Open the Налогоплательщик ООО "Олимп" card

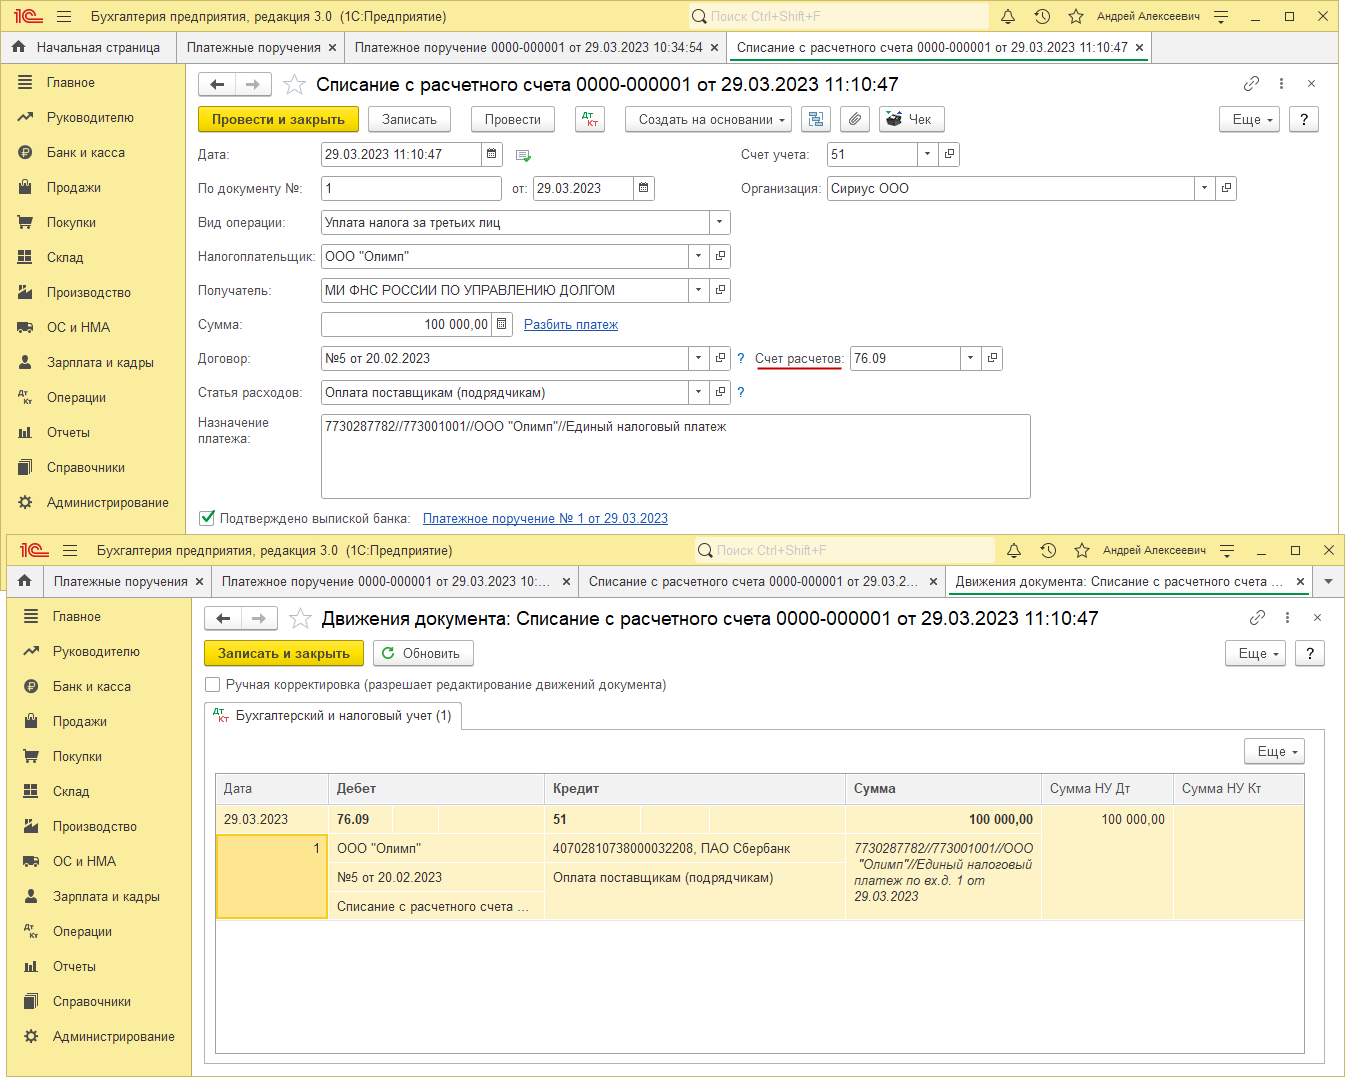pyautogui.click(x=720, y=256)
